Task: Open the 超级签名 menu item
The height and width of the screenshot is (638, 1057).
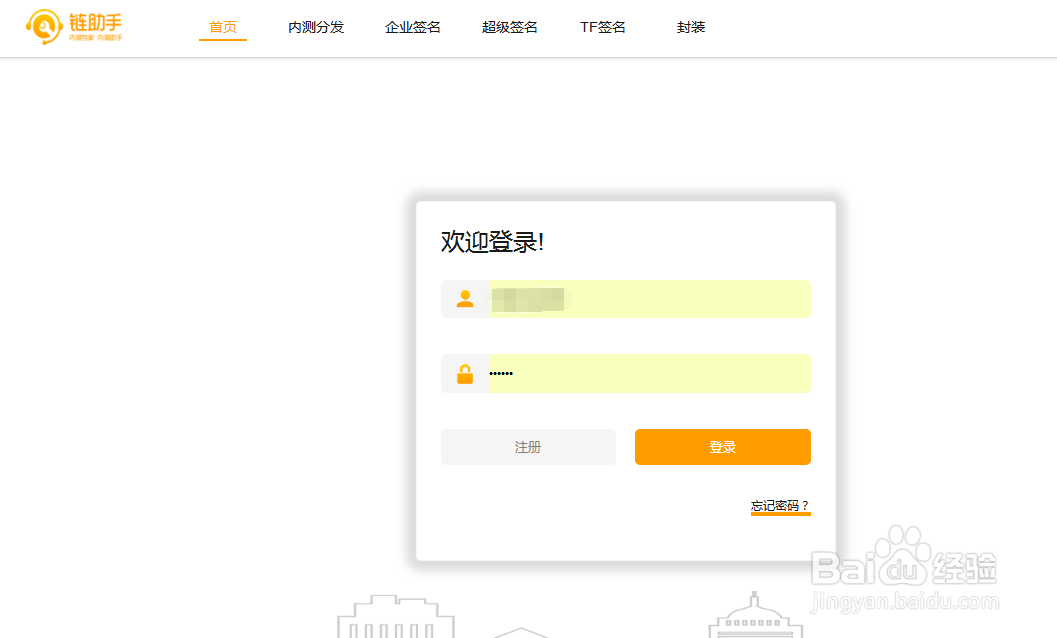Action: click(x=508, y=27)
